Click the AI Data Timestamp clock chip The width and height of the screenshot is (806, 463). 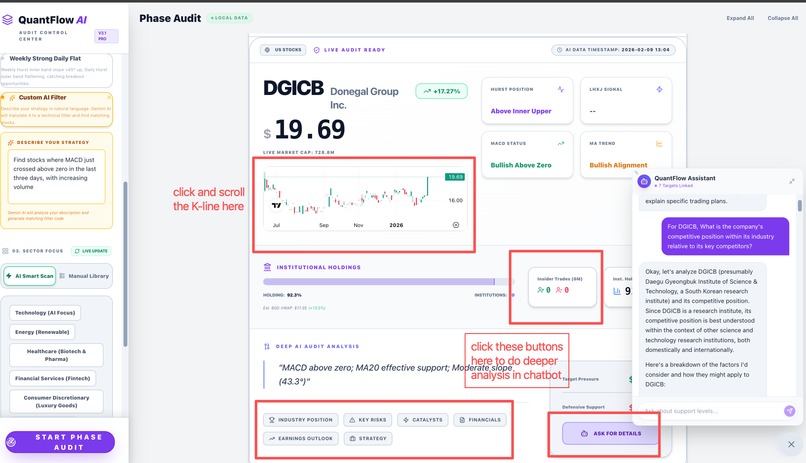[613, 50]
